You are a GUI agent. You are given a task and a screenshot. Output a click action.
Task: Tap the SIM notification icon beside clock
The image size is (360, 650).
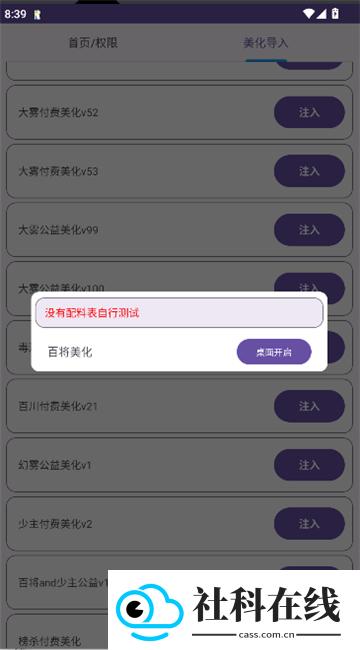click(37, 15)
